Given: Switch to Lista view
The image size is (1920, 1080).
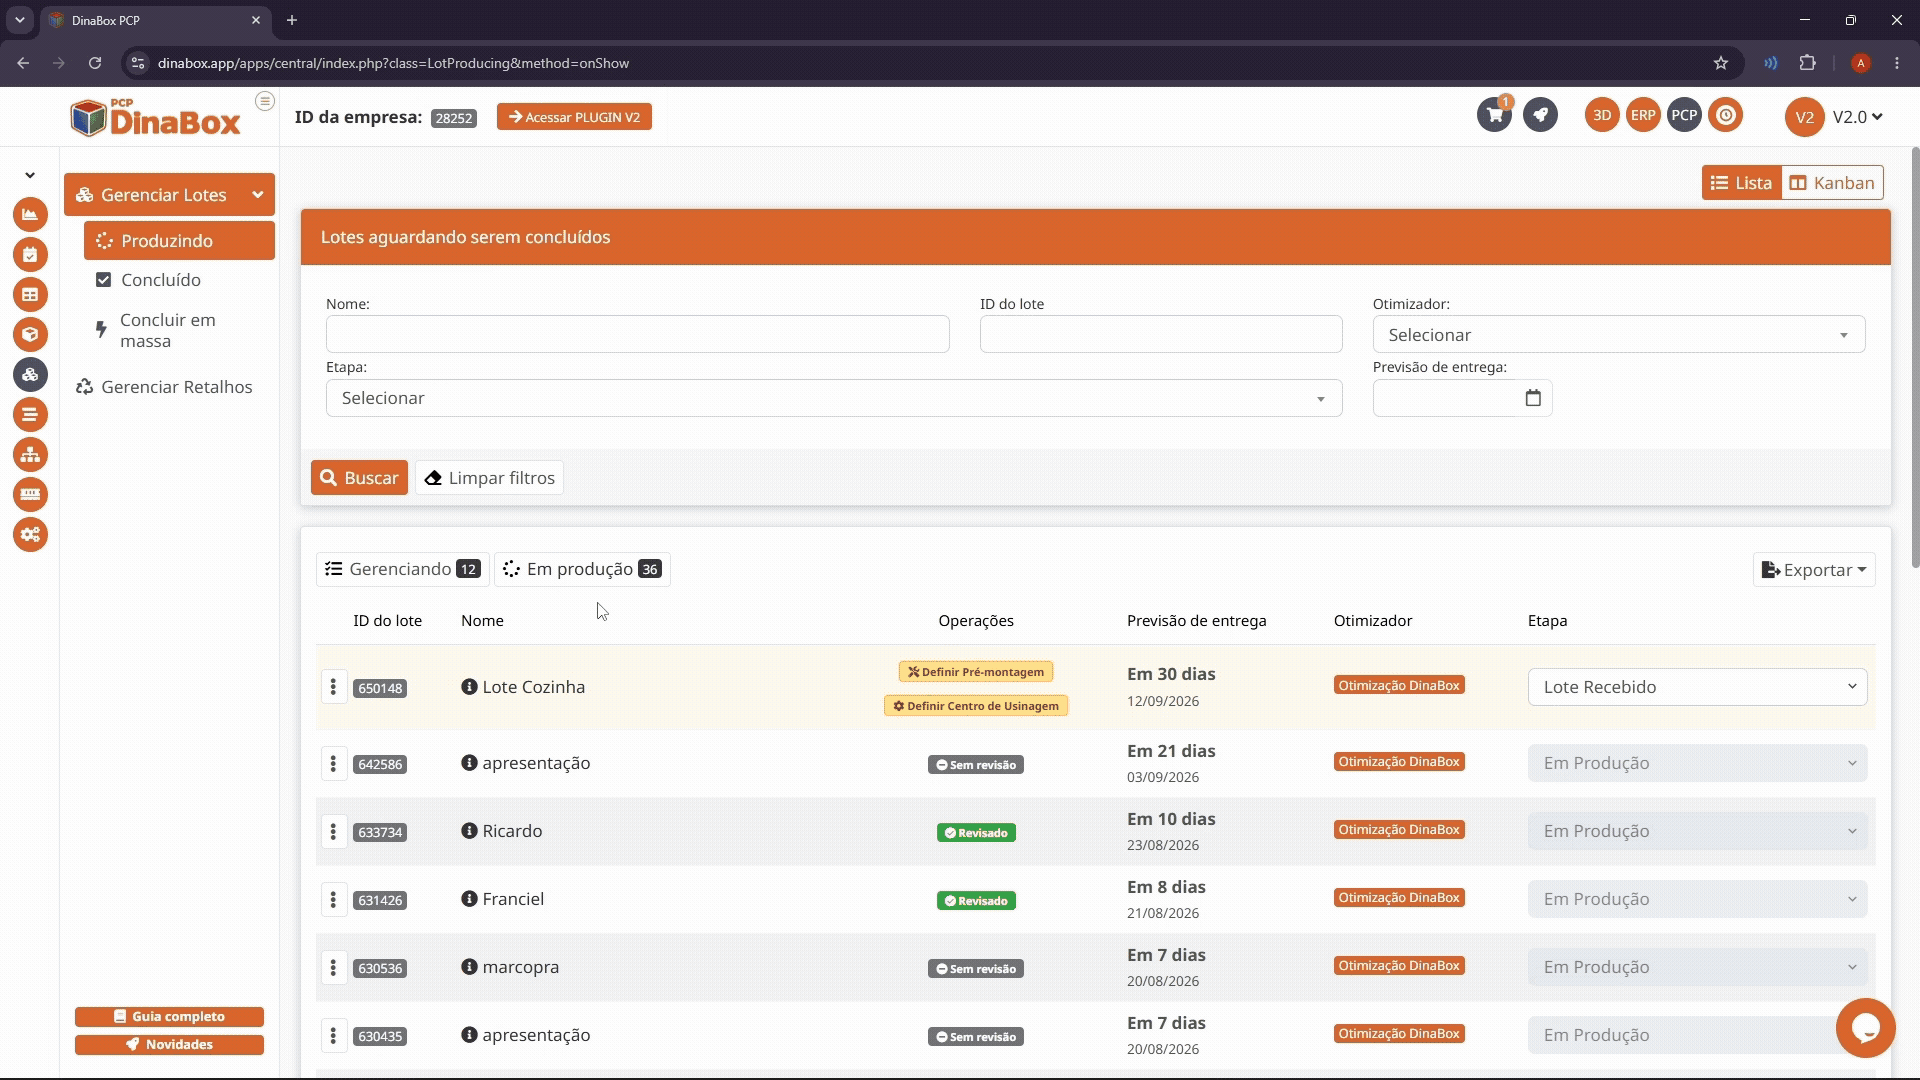Looking at the screenshot, I should click(x=1741, y=183).
